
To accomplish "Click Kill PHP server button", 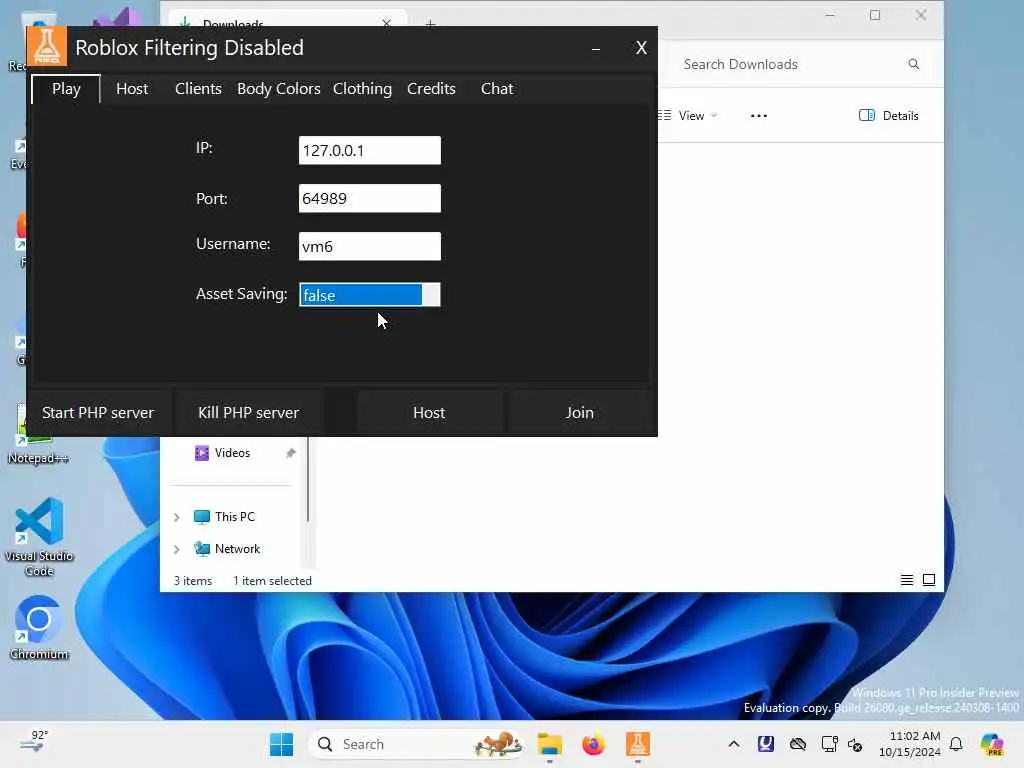I will click(x=248, y=413).
